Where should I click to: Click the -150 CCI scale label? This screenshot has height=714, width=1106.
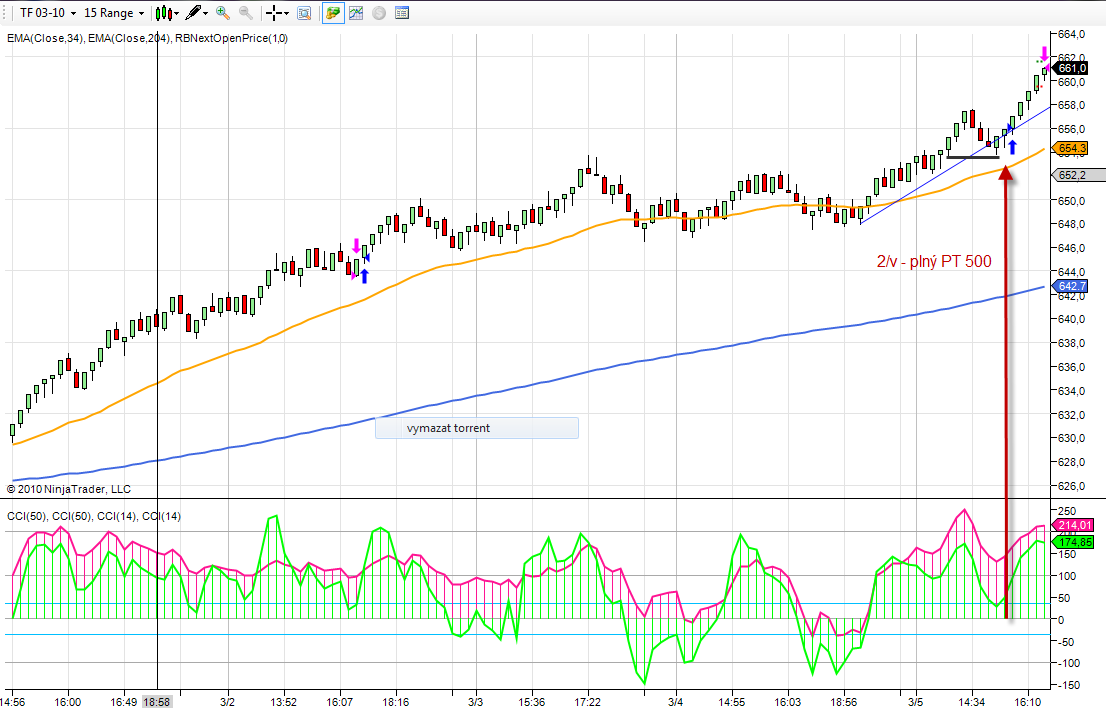pyautogui.click(x=1069, y=685)
